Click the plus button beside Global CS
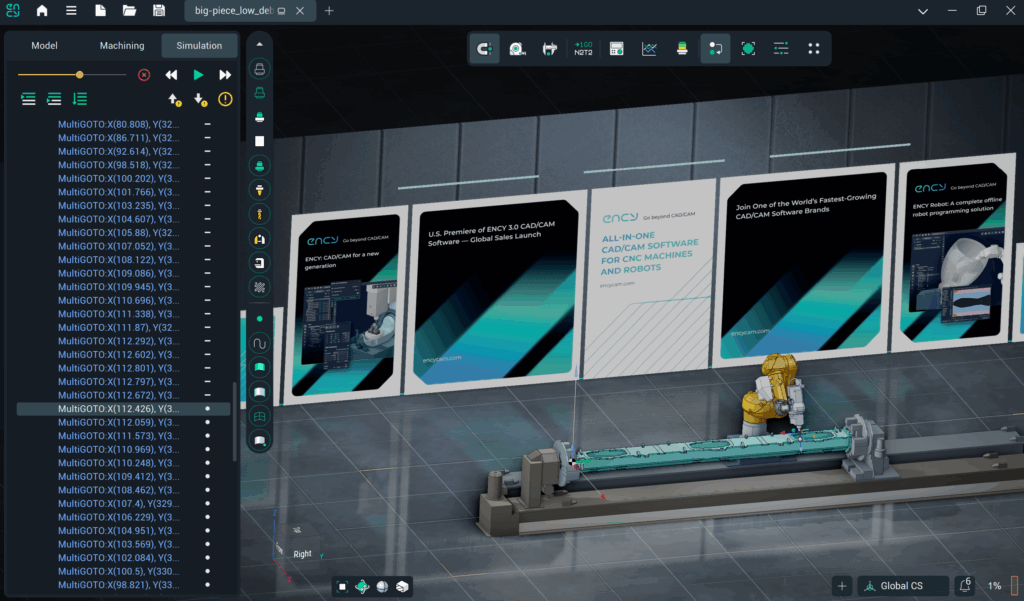 click(x=842, y=586)
